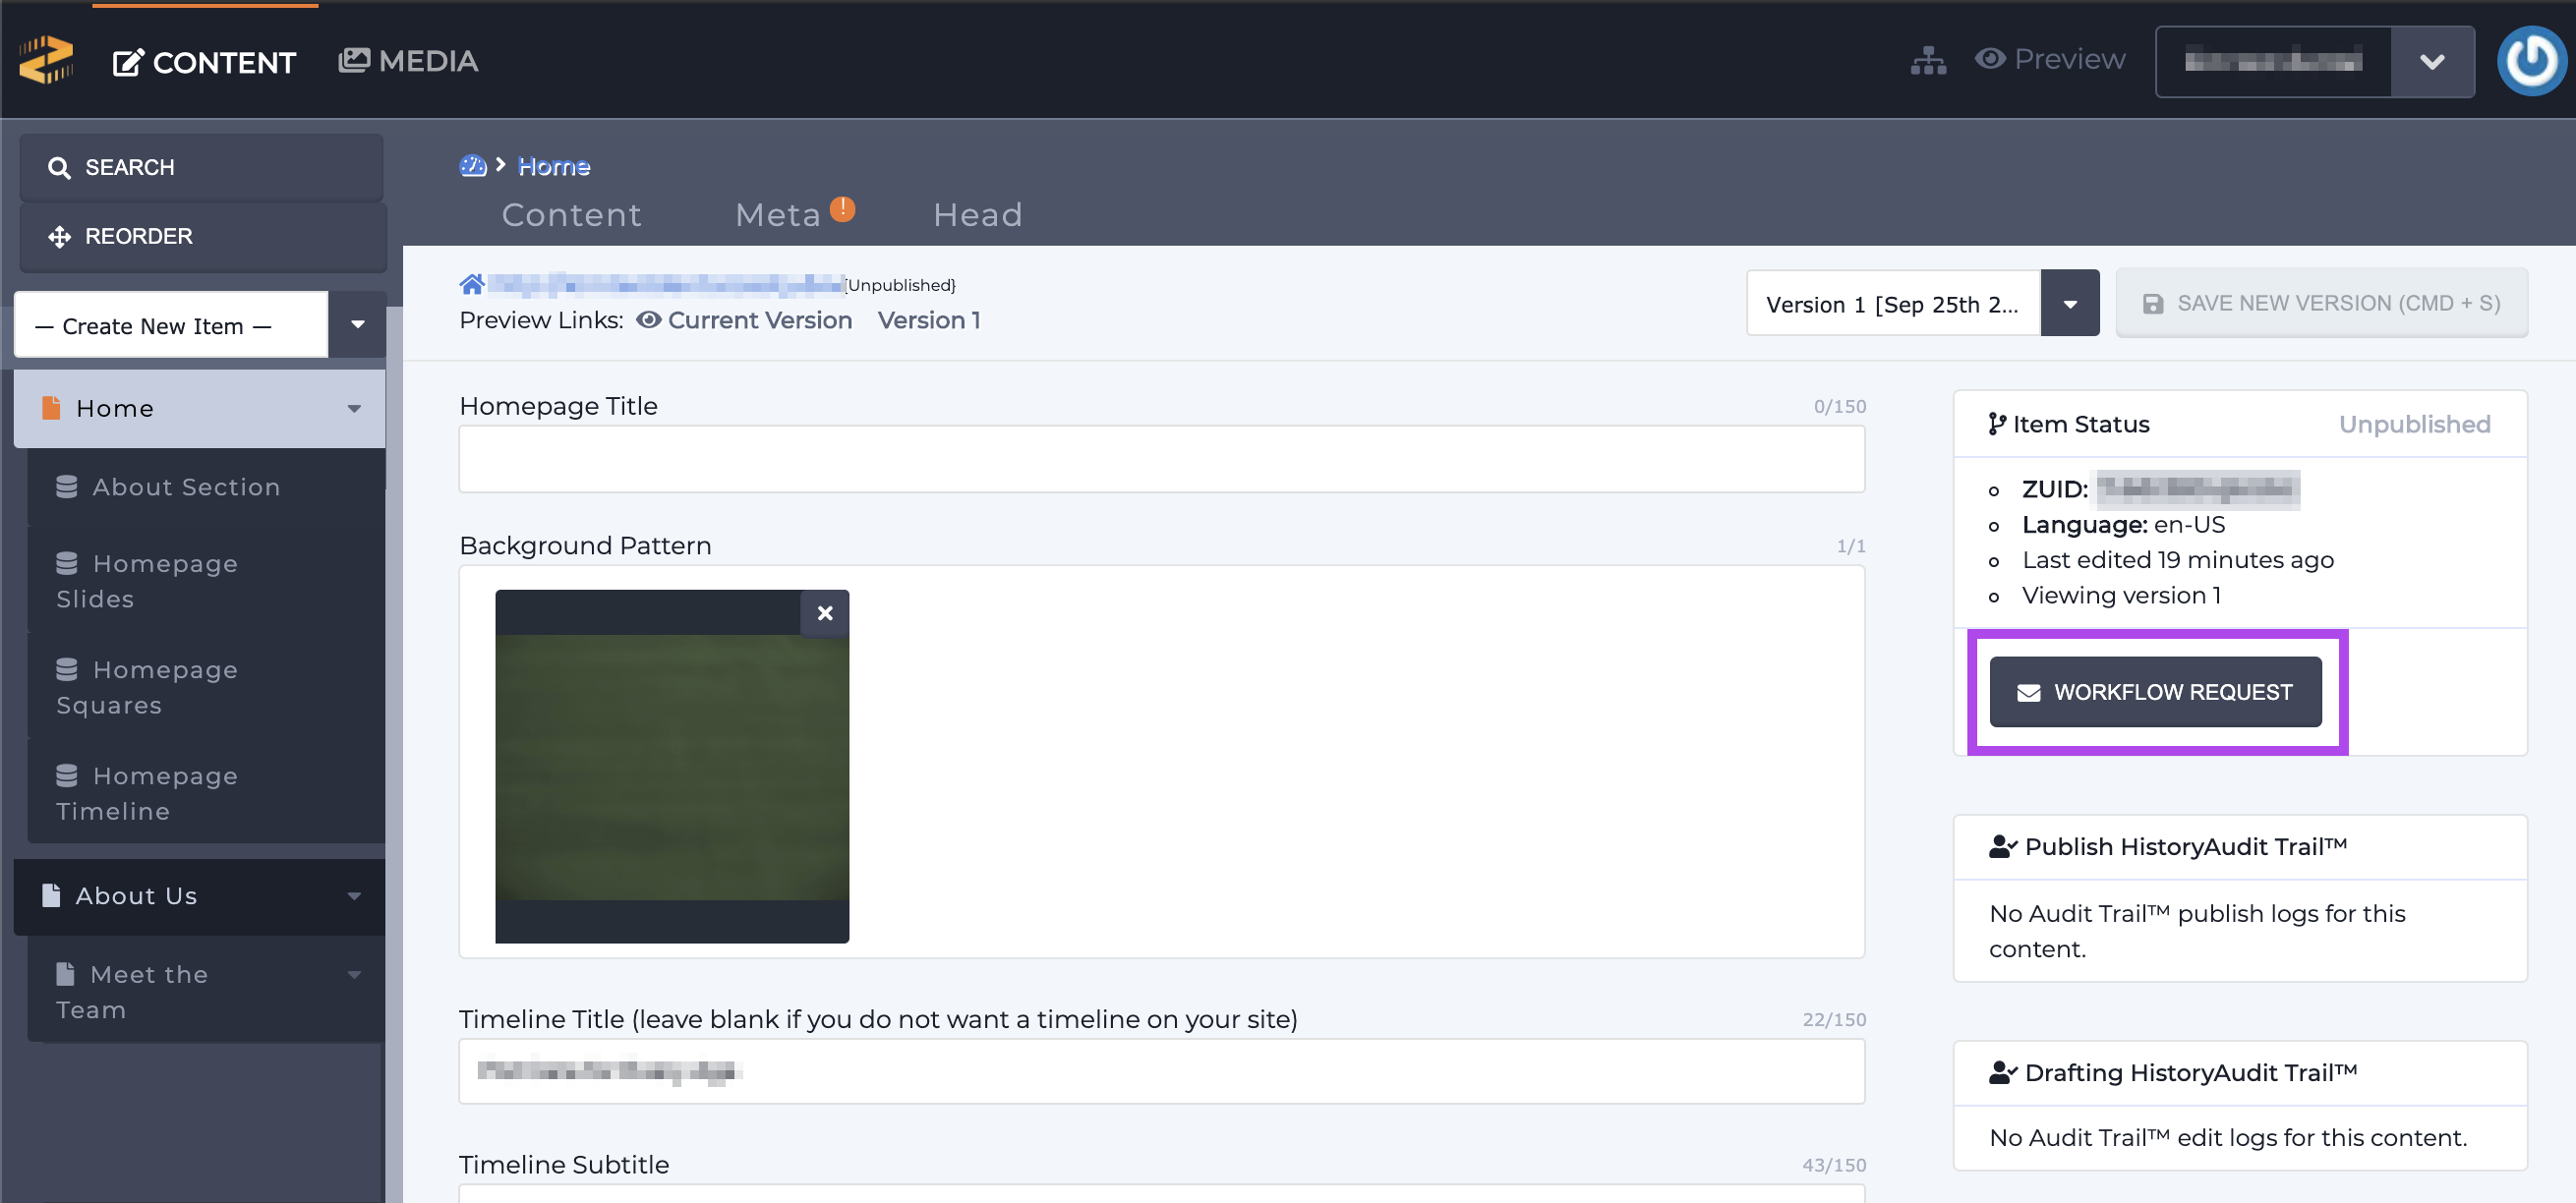The height and width of the screenshot is (1203, 2576).
Task: Open Homepage Slides in sidebar
Action: [x=206, y=580]
